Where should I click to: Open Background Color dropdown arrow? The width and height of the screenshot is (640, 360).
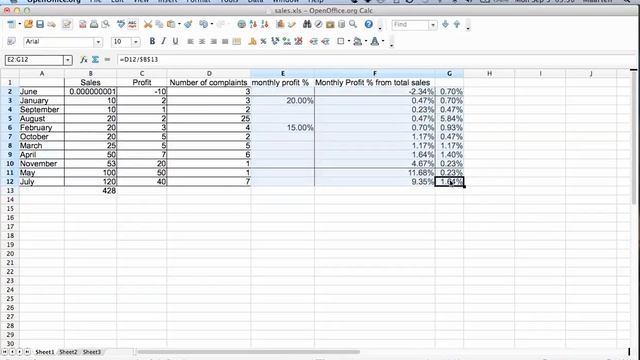point(365,41)
